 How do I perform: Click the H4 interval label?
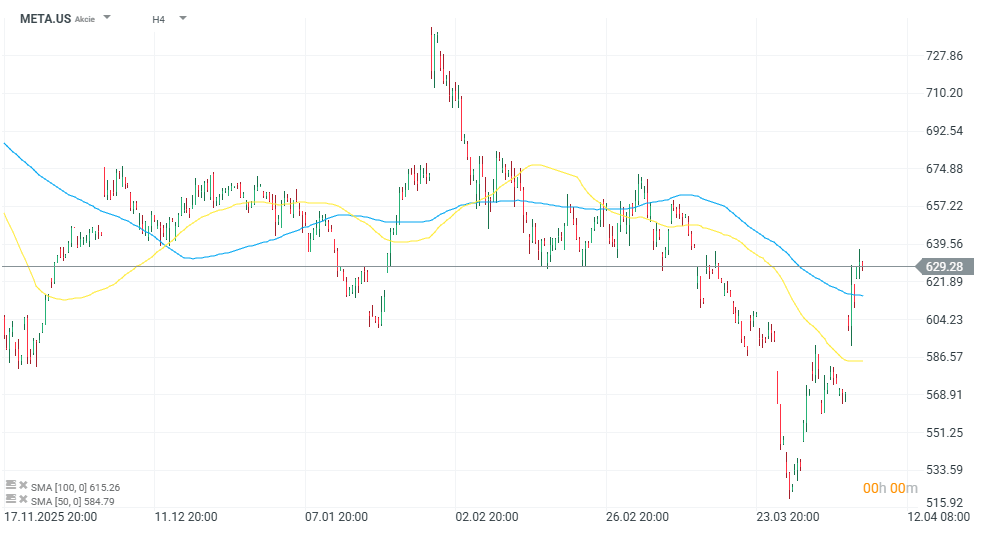coord(159,19)
